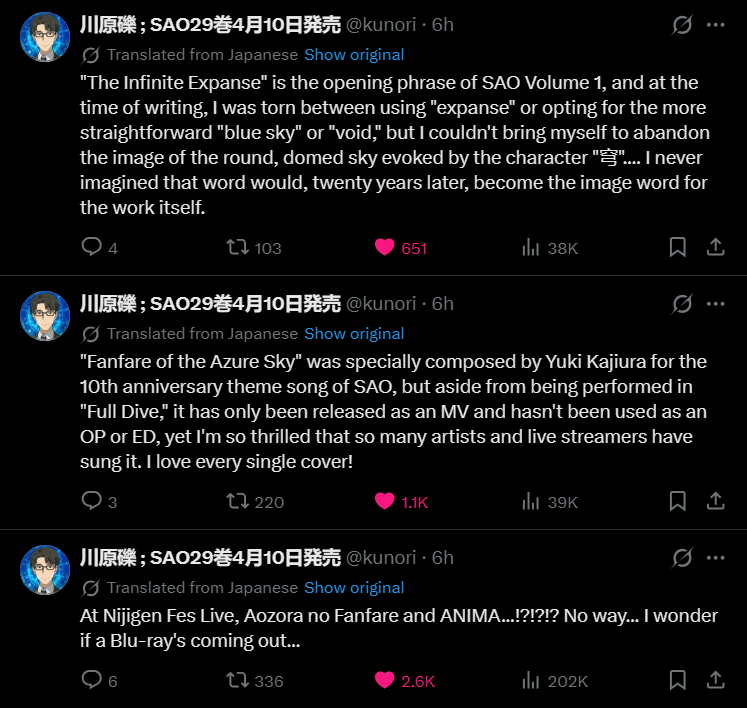Bookmark the Fanfare of Azure Sky tweet
Viewport: 747px width, 708px height.
(x=677, y=501)
